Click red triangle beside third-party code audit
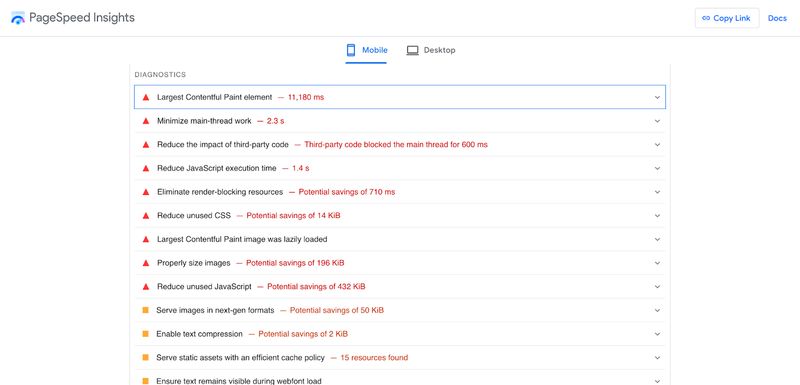This screenshot has width=800, height=385. 146,144
